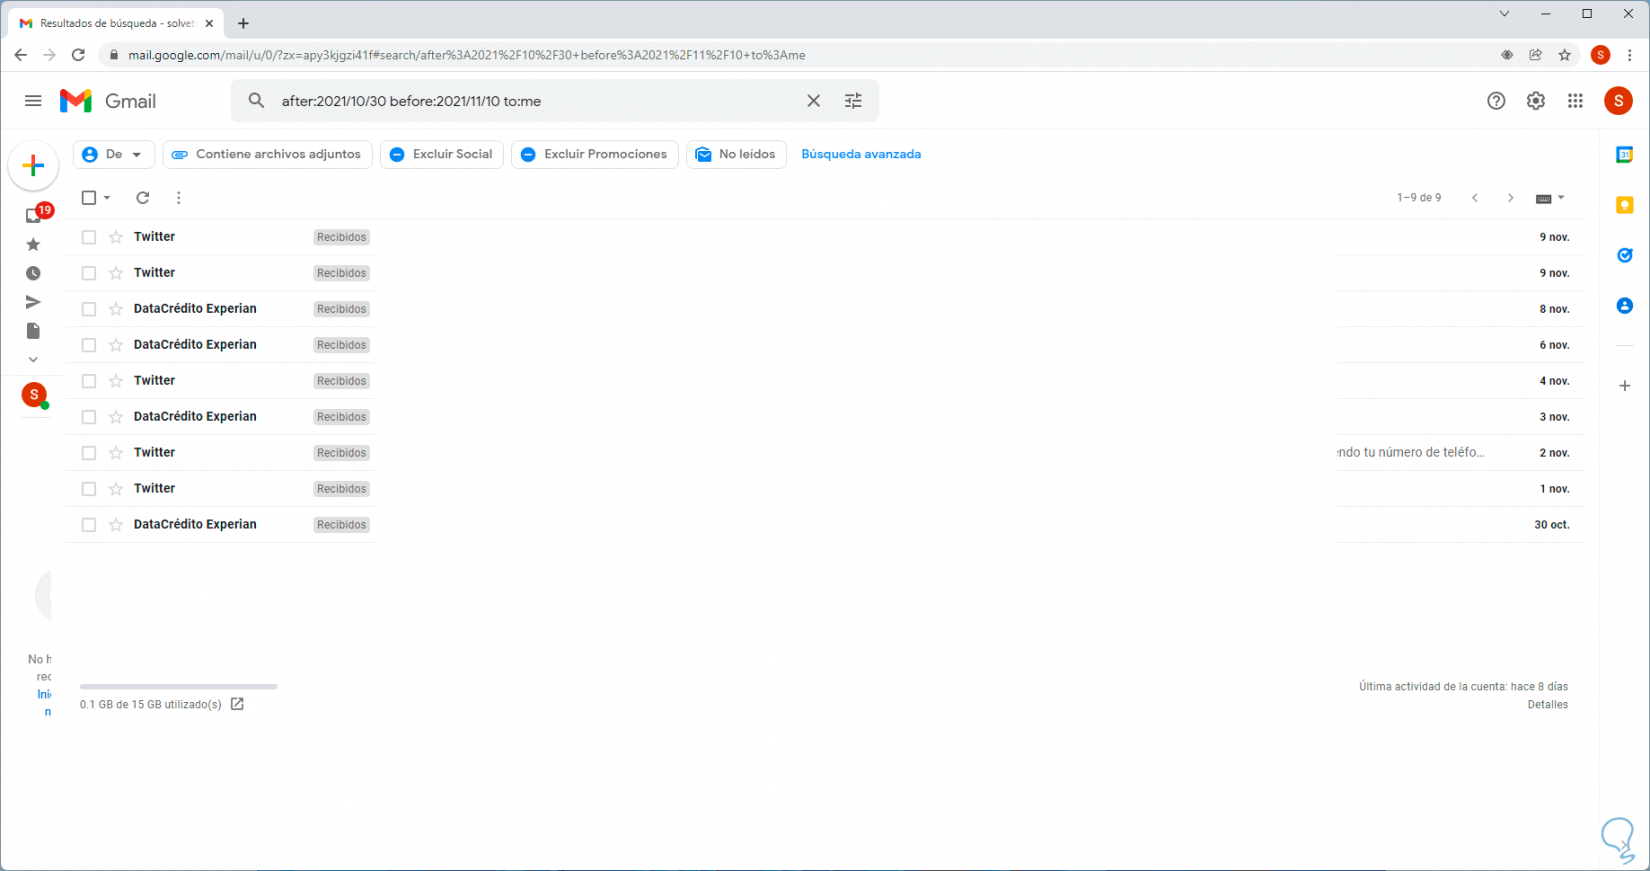
Task: Open the input tools keyboard dropdown
Action: coord(1550,198)
